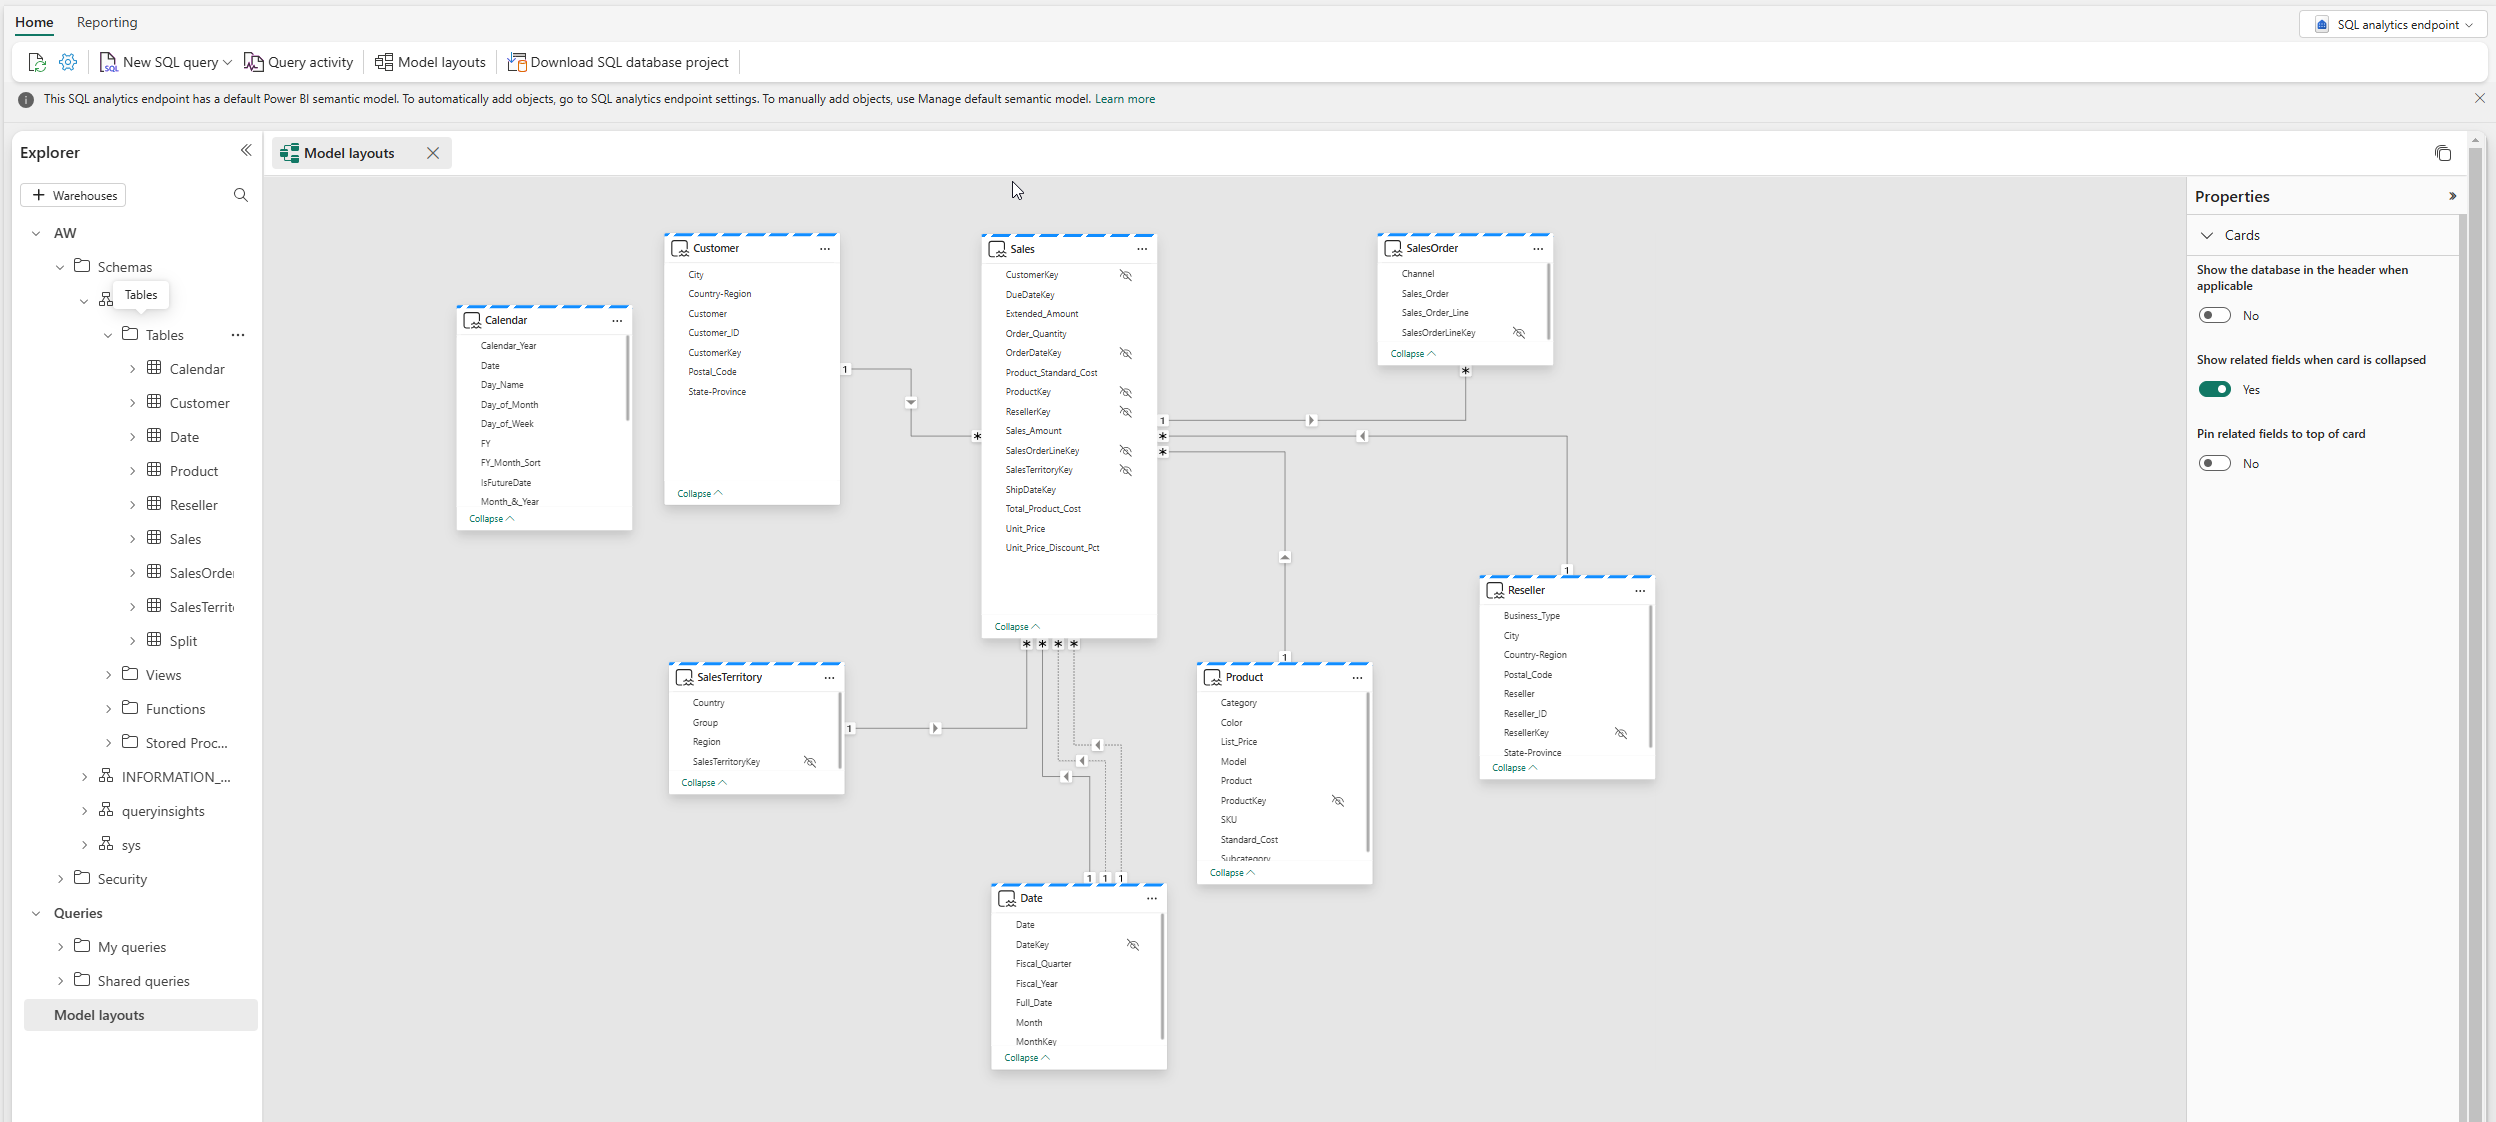Viewport: 2496px width, 1122px height.
Task: Collapse the Explorer pane with double chevron
Action: click(x=246, y=151)
